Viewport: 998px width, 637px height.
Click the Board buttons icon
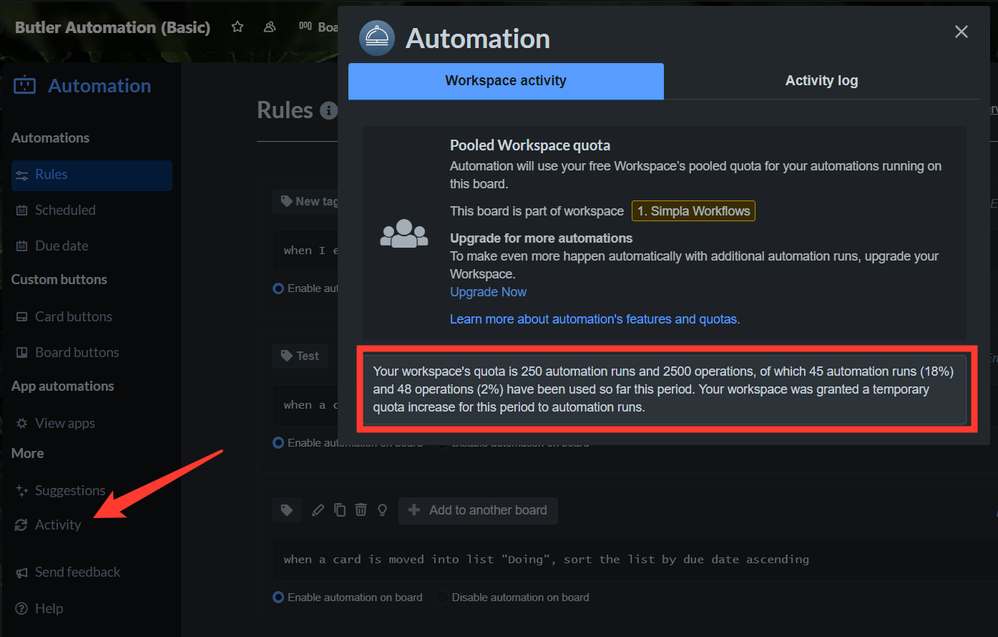click(22, 352)
